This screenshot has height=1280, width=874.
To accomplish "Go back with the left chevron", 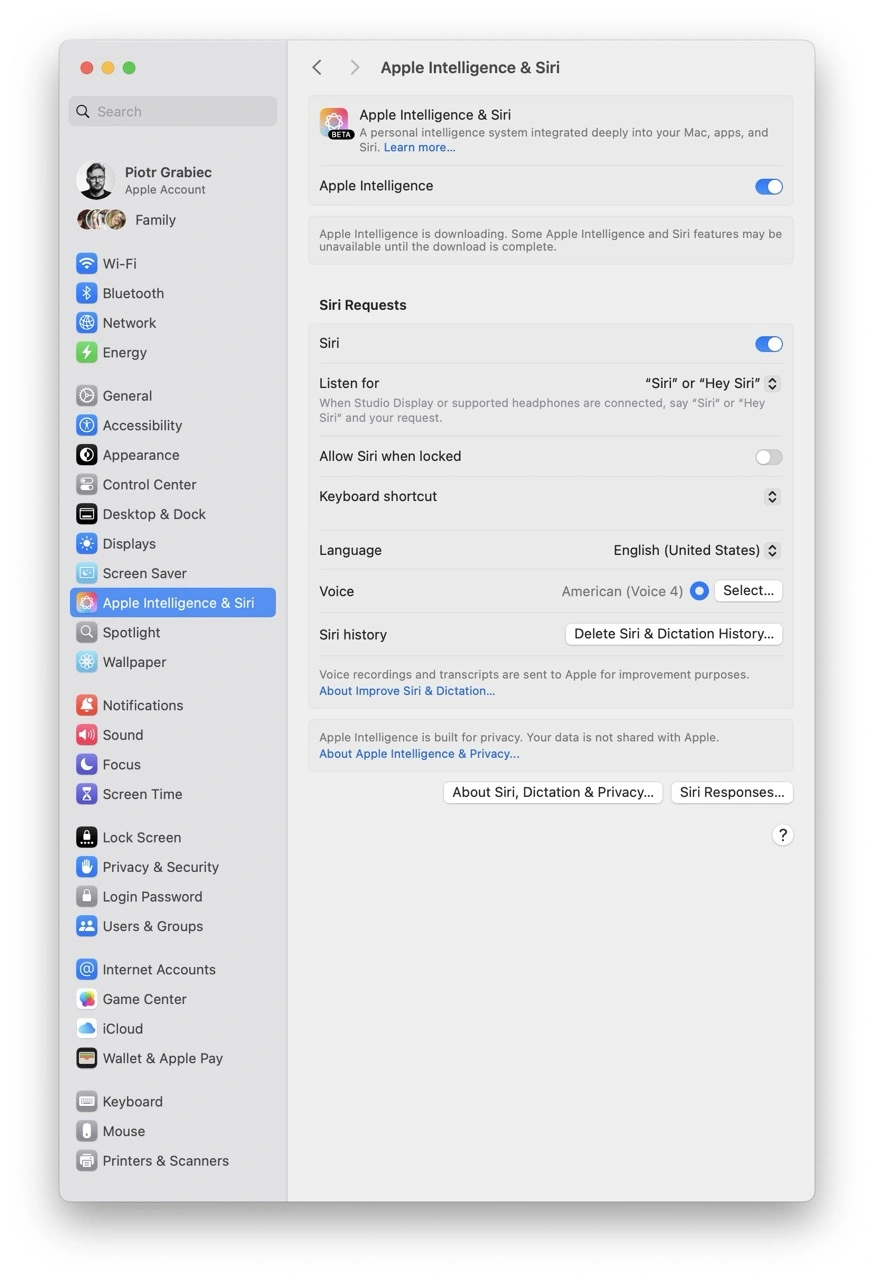I will click(x=317, y=67).
